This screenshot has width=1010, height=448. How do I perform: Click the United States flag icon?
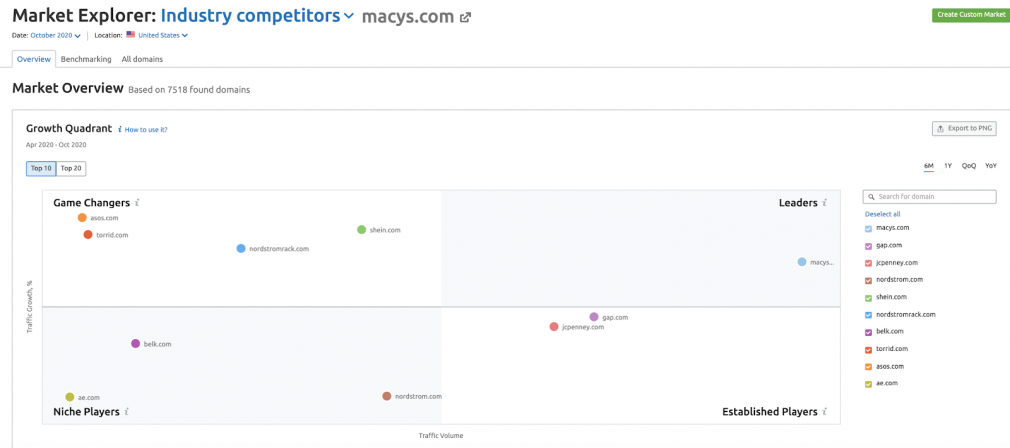point(131,35)
